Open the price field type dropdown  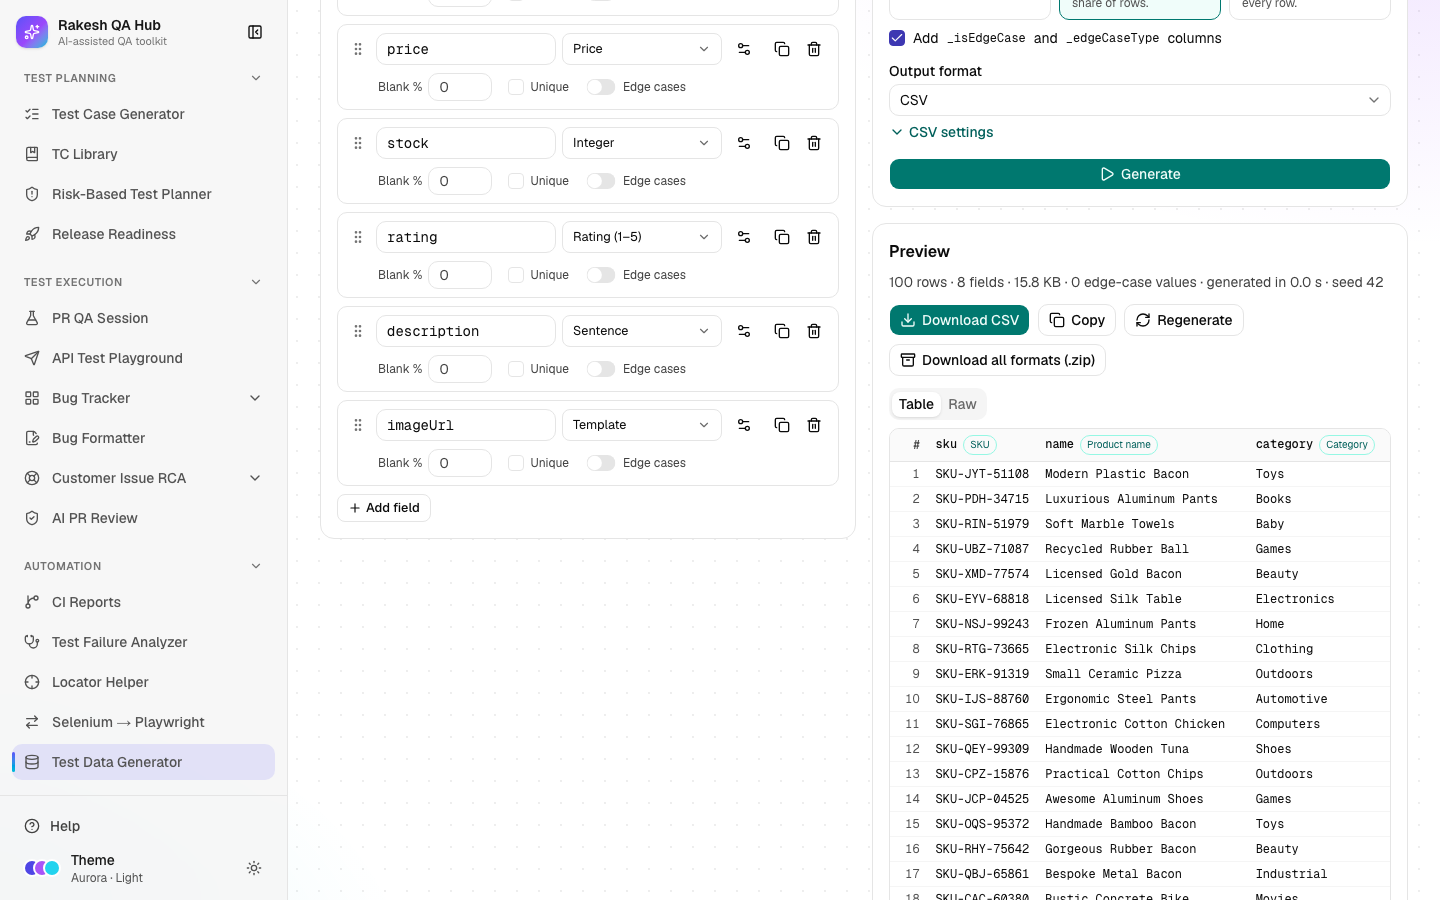click(x=641, y=49)
